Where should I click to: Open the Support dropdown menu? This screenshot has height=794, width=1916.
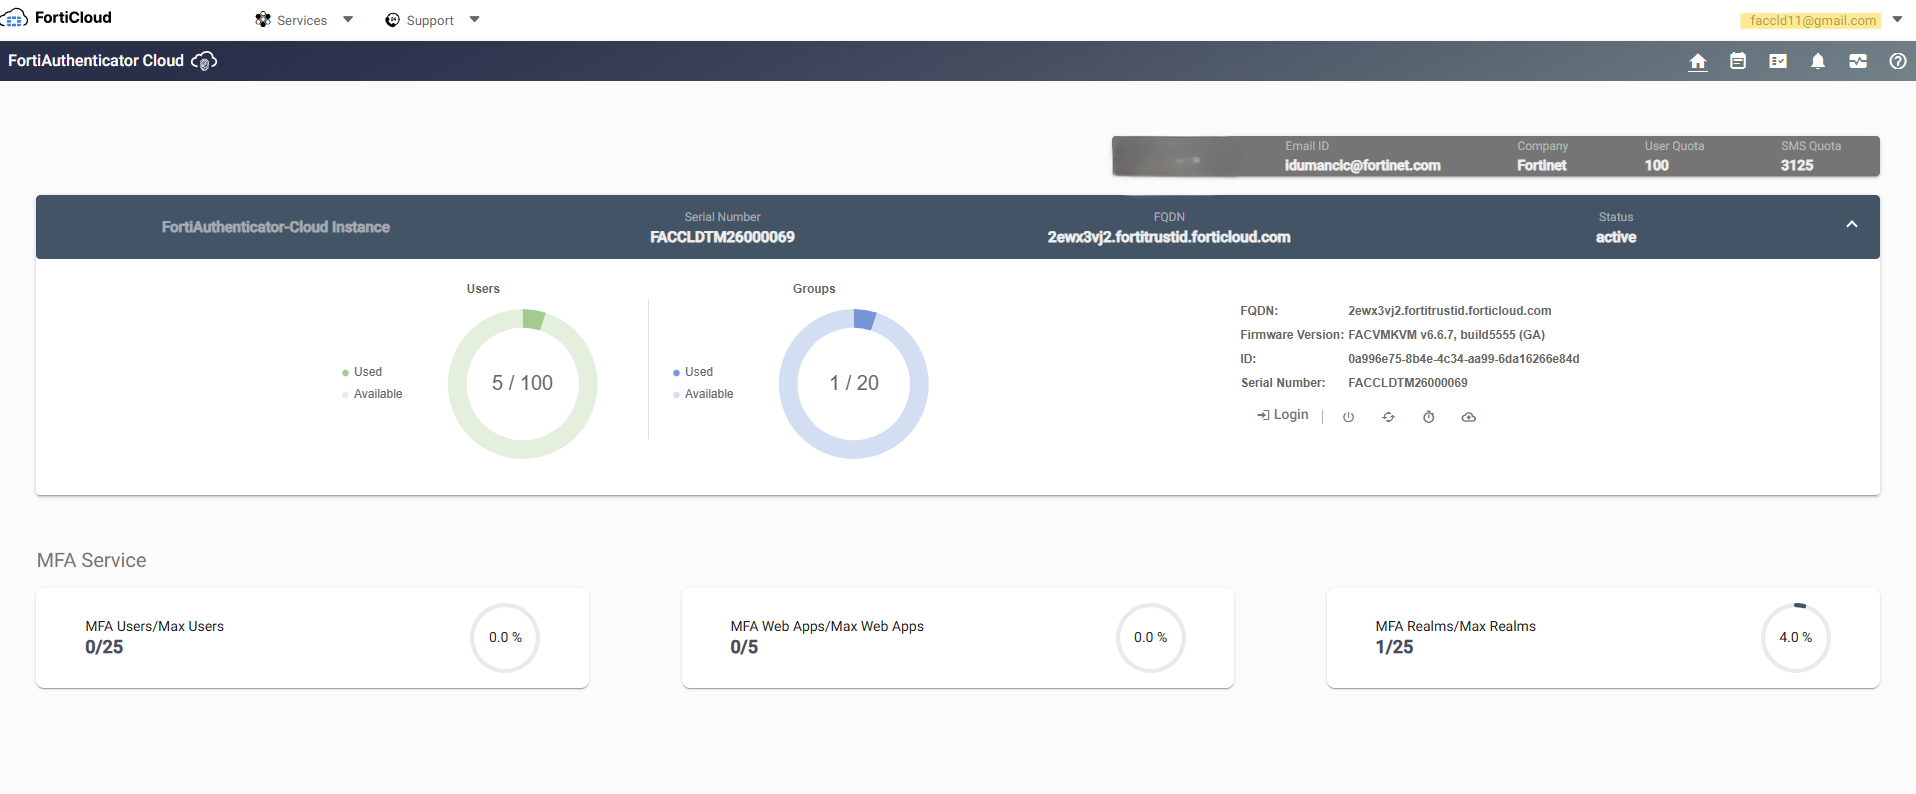(x=432, y=20)
